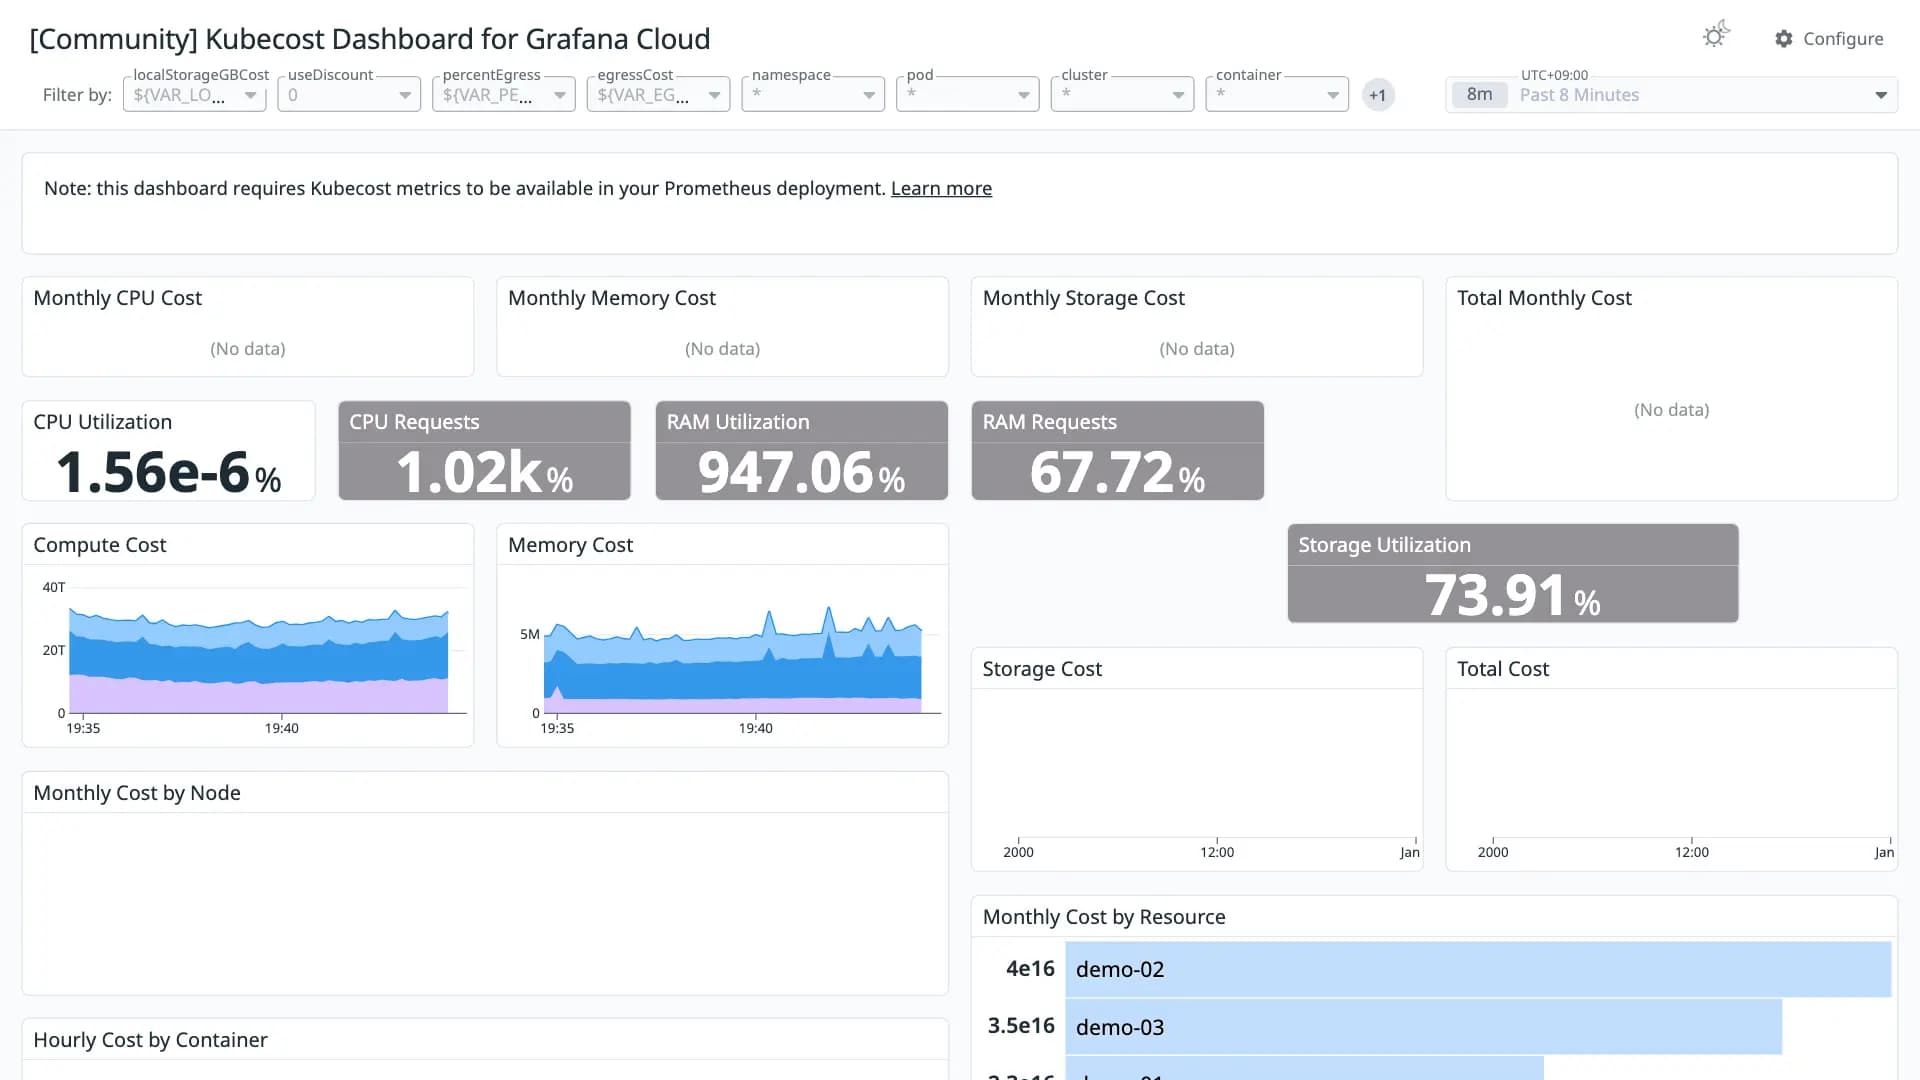
Task: Open the namespace filter dropdown
Action: (813, 95)
